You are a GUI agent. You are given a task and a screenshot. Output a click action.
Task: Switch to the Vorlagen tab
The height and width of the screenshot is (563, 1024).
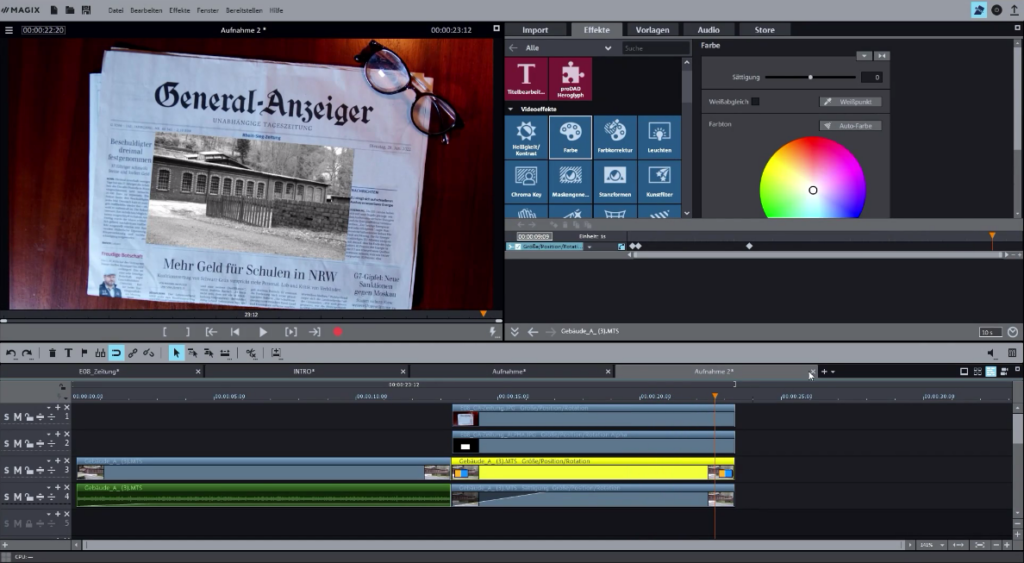(652, 30)
